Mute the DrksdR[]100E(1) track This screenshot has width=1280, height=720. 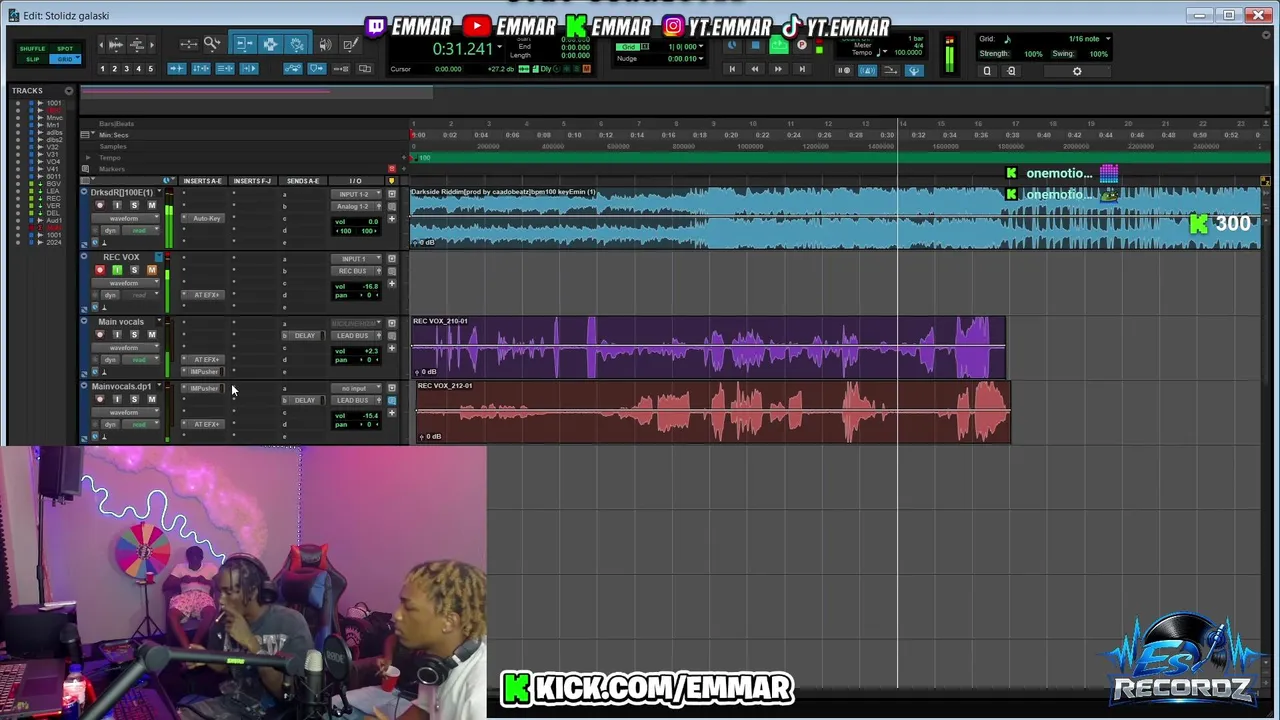click(x=152, y=205)
